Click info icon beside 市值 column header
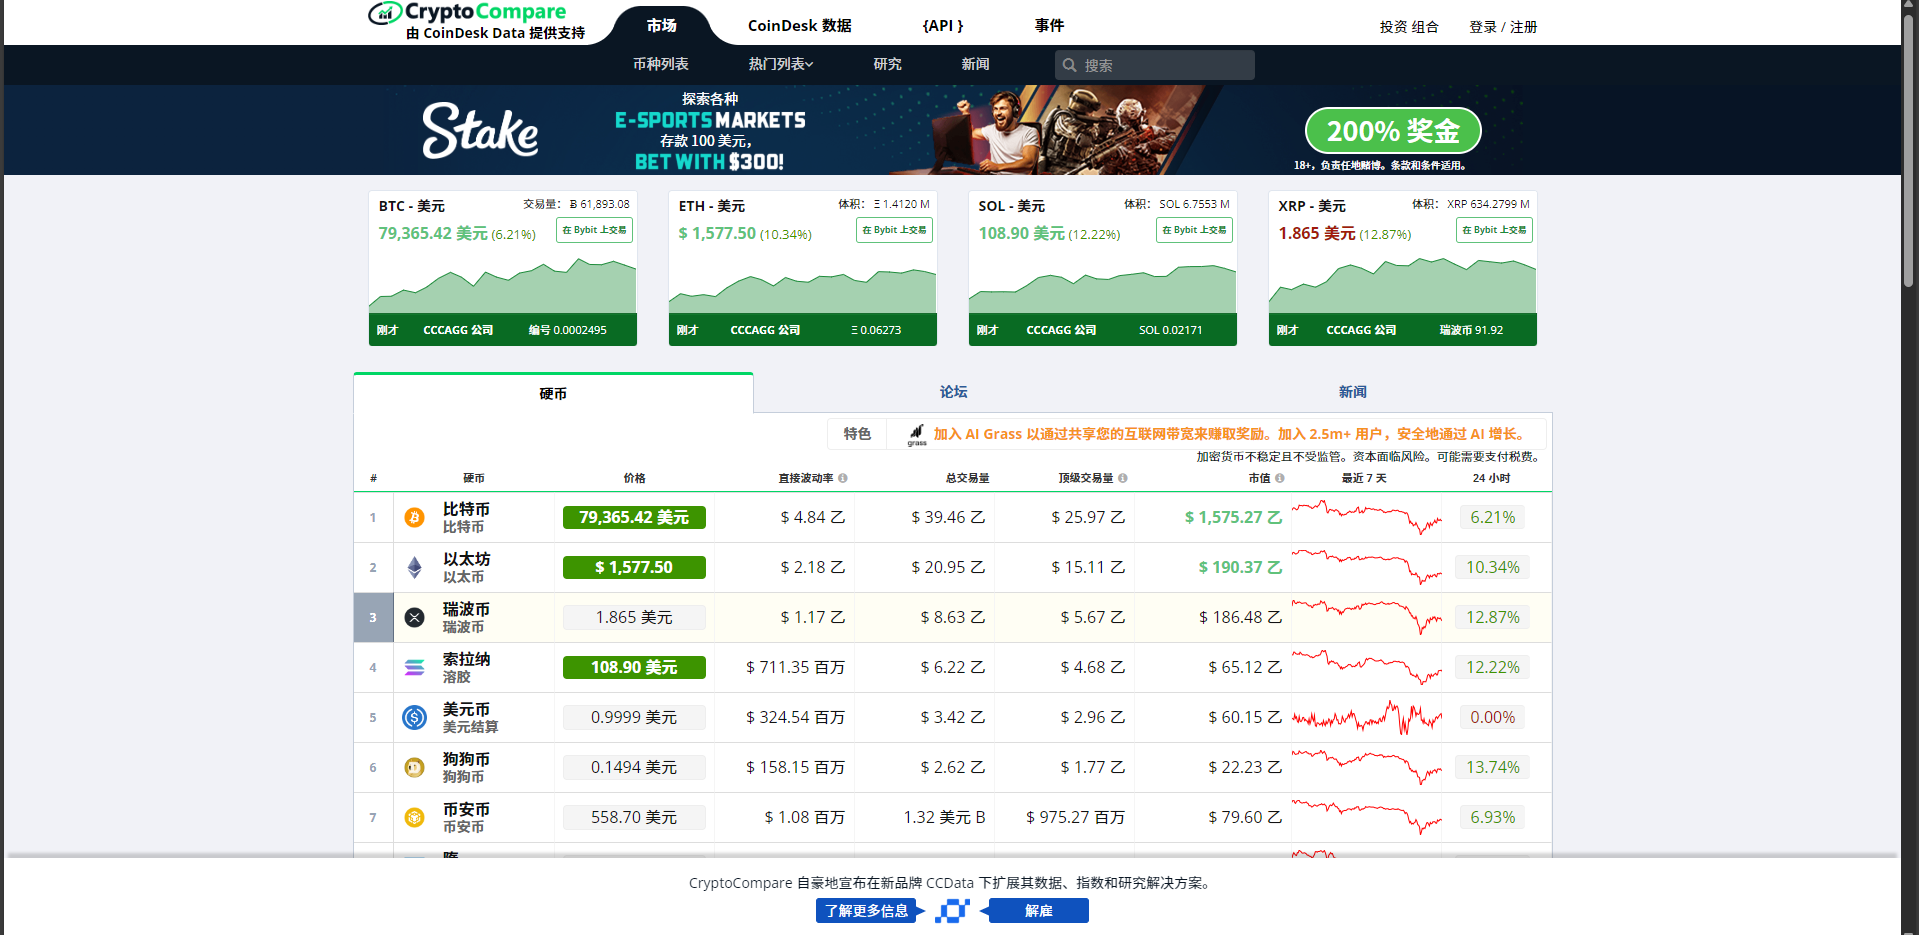This screenshot has height=935, width=1919. pyautogui.click(x=1280, y=479)
